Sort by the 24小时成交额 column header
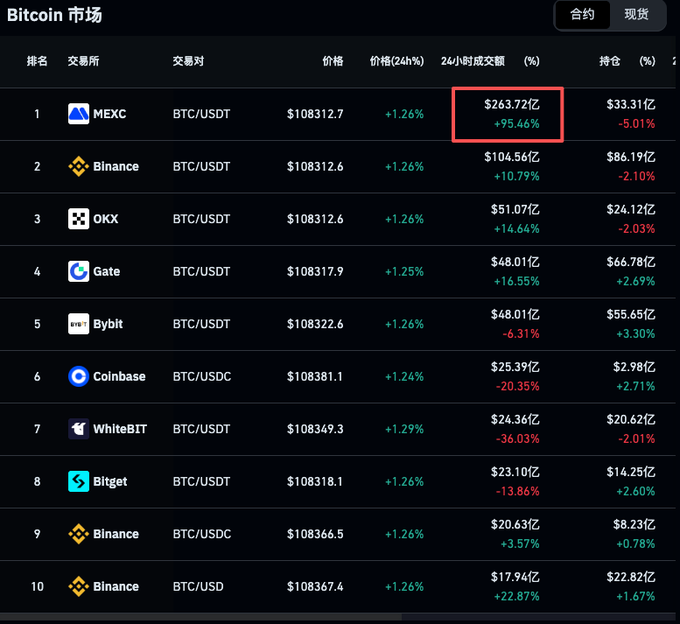Screen dimensions: 680x624 [x=473, y=61]
